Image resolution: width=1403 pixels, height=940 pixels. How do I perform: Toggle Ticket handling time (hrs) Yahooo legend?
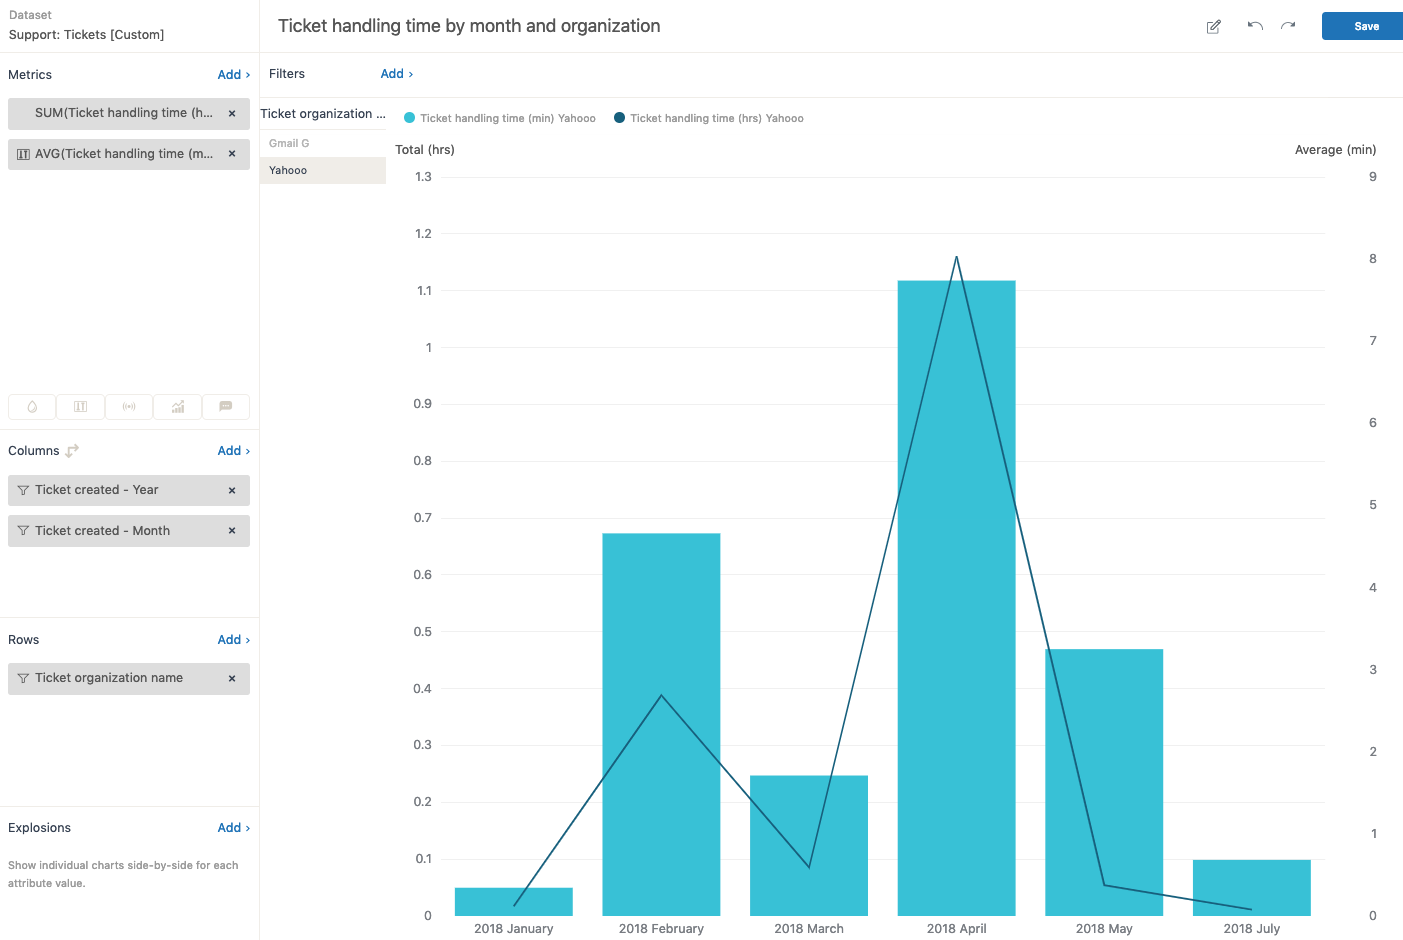(709, 118)
